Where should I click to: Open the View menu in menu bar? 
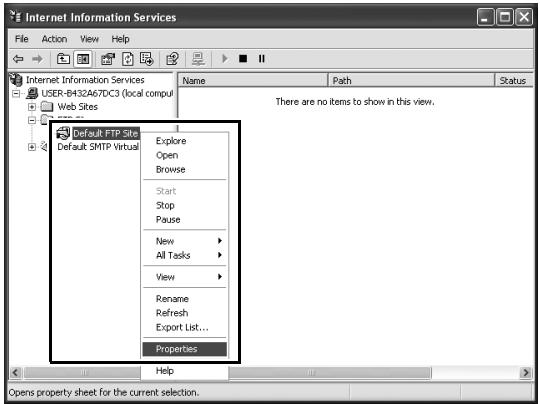(90, 39)
